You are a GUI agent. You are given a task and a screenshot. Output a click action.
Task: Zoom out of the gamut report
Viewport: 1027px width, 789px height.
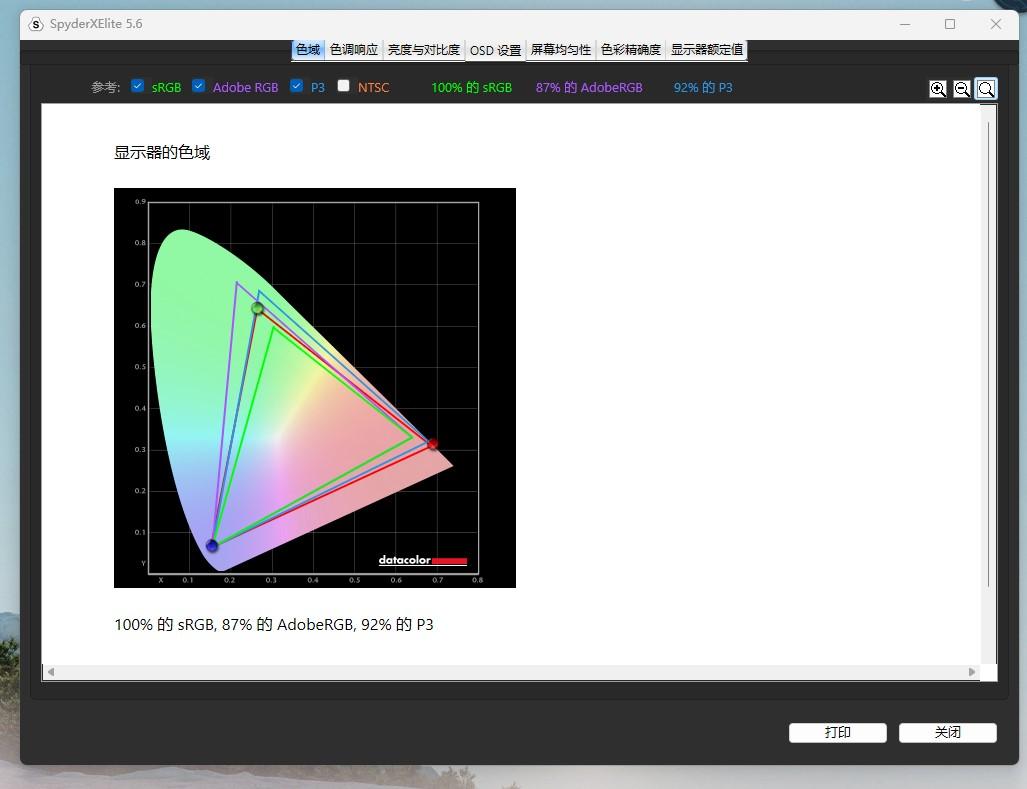point(962,88)
